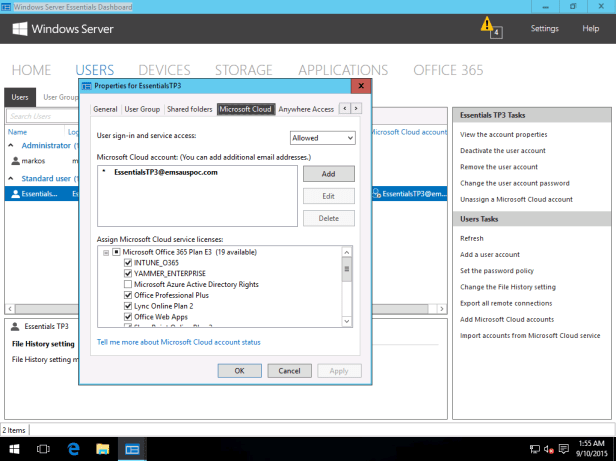The height and width of the screenshot is (461, 616).
Task: Open Task View in the taskbar
Action: coord(44,450)
